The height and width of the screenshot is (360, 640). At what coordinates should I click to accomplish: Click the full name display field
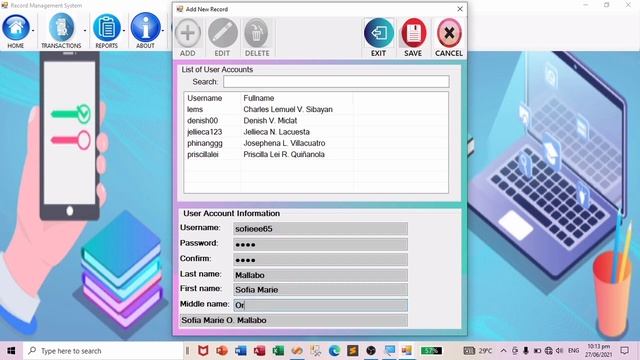tap(293, 320)
